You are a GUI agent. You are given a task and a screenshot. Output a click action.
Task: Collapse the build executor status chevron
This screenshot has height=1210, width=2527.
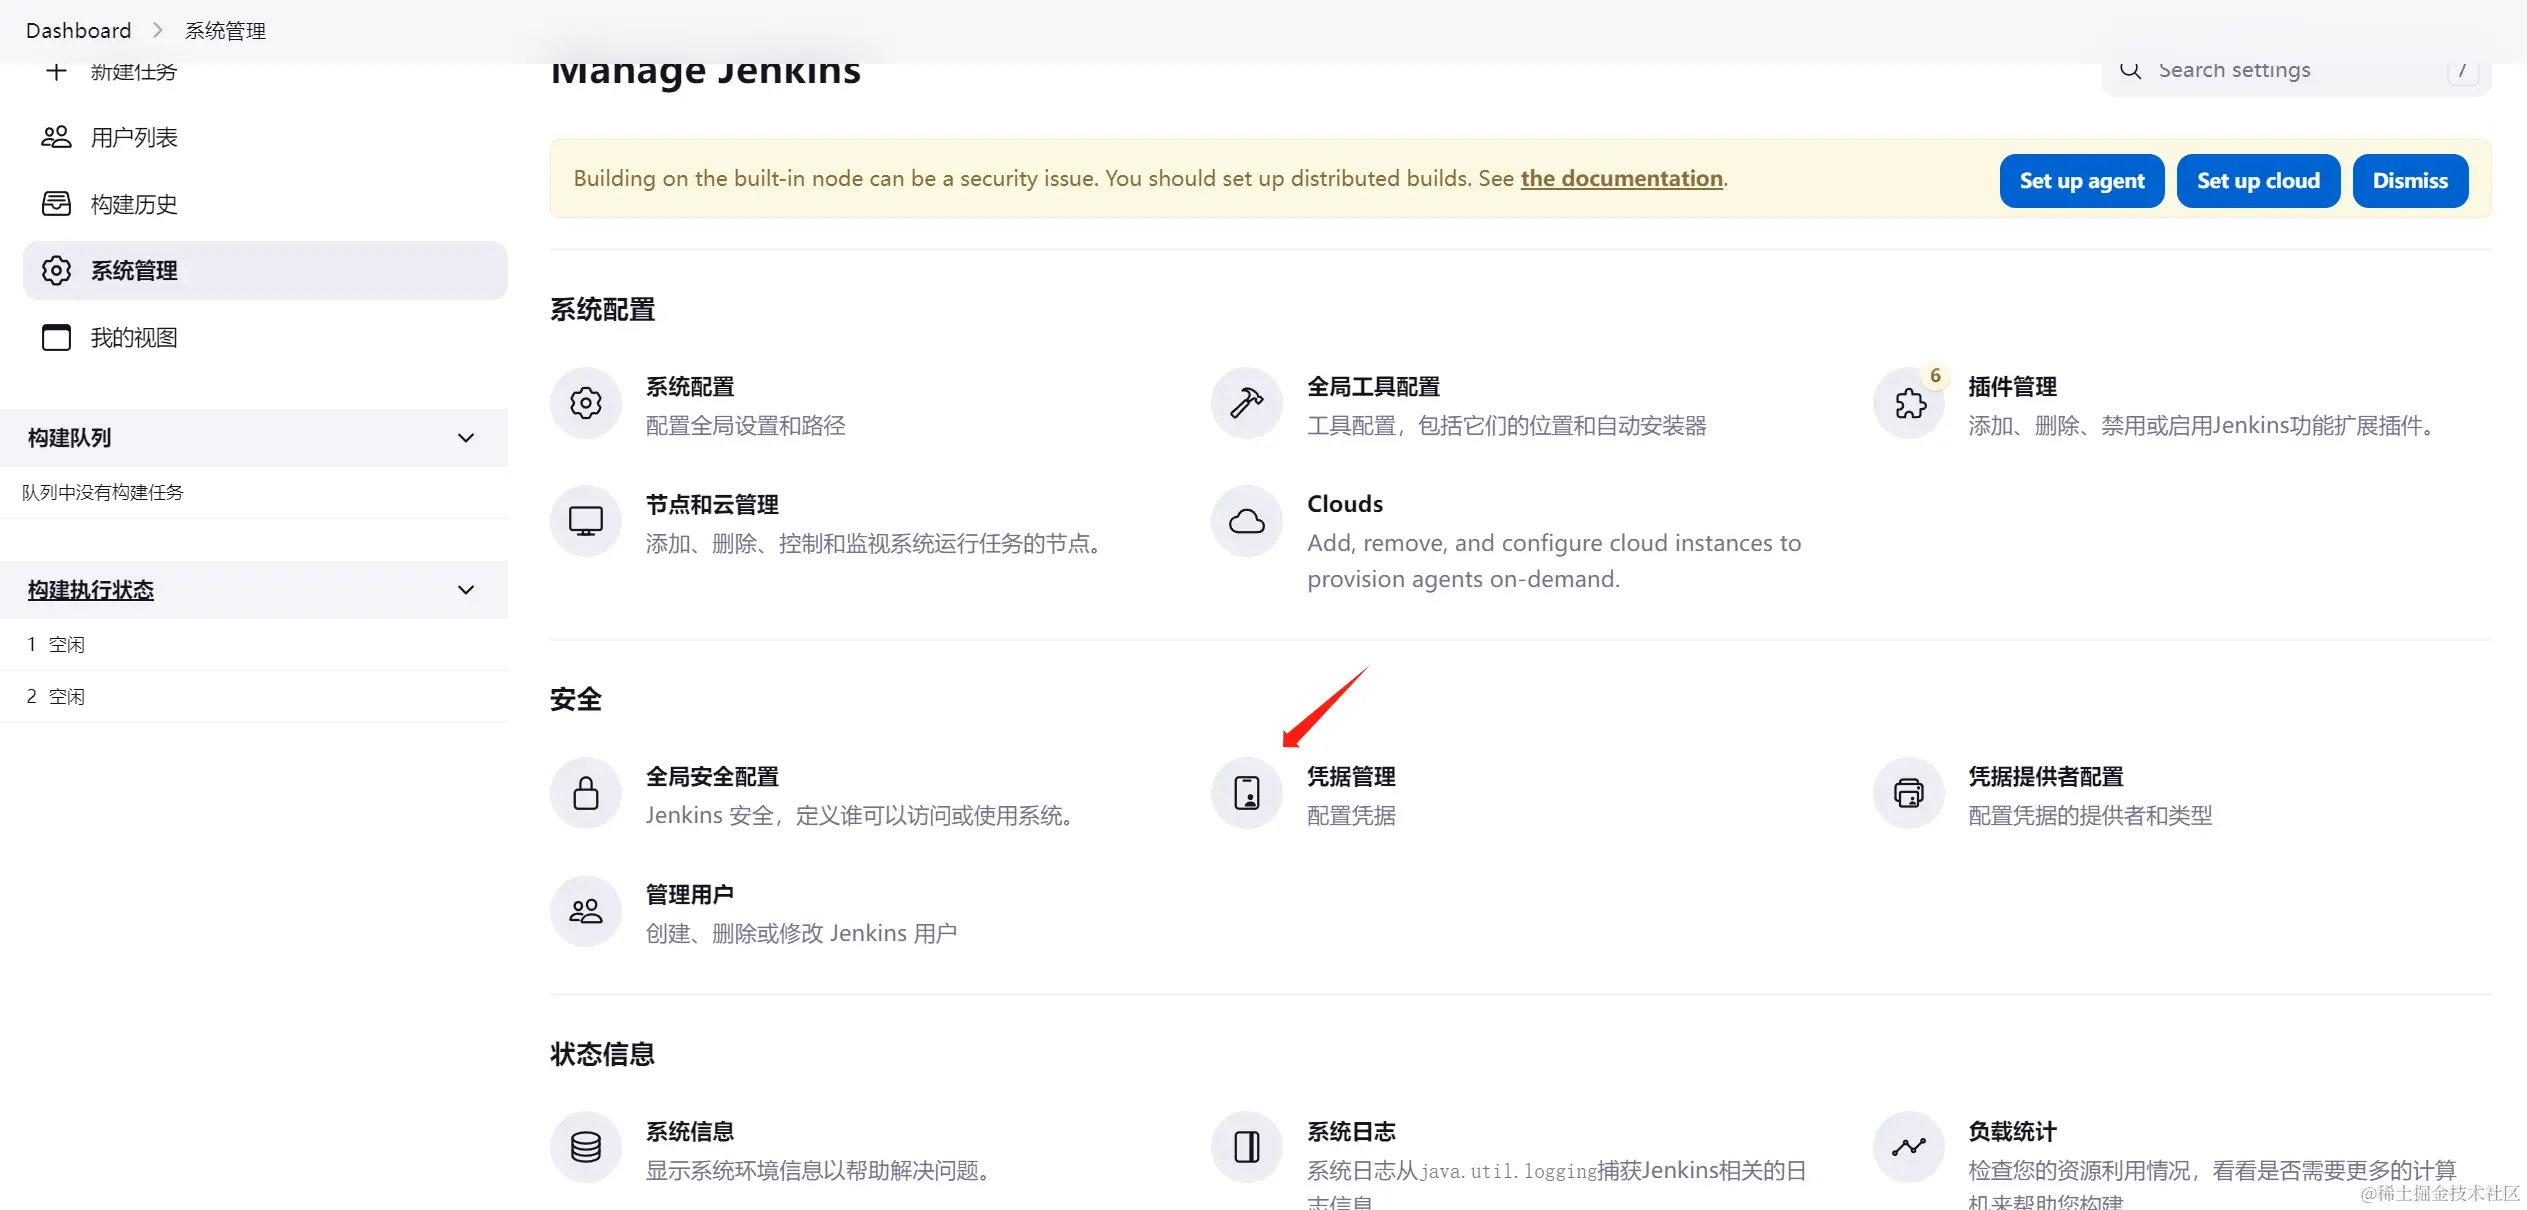[465, 590]
